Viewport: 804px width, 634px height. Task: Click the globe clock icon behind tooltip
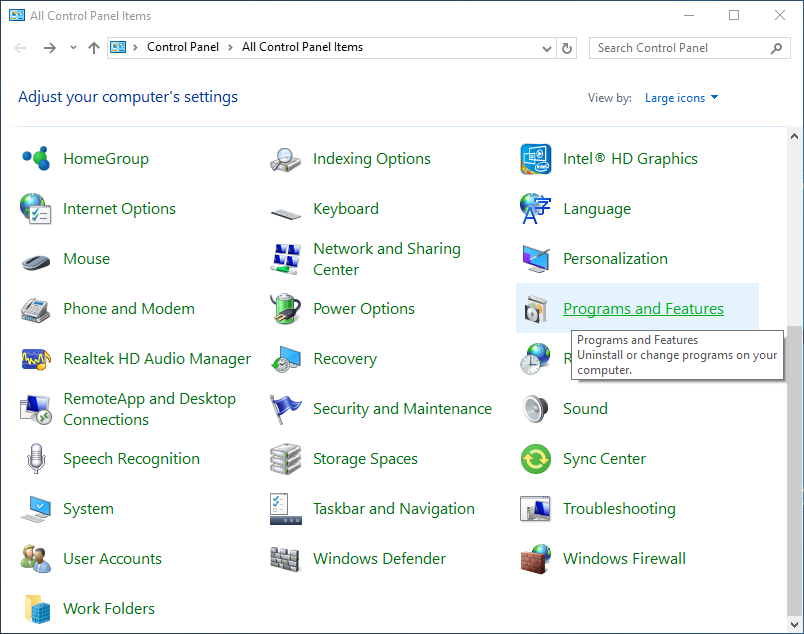pyautogui.click(x=535, y=359)
